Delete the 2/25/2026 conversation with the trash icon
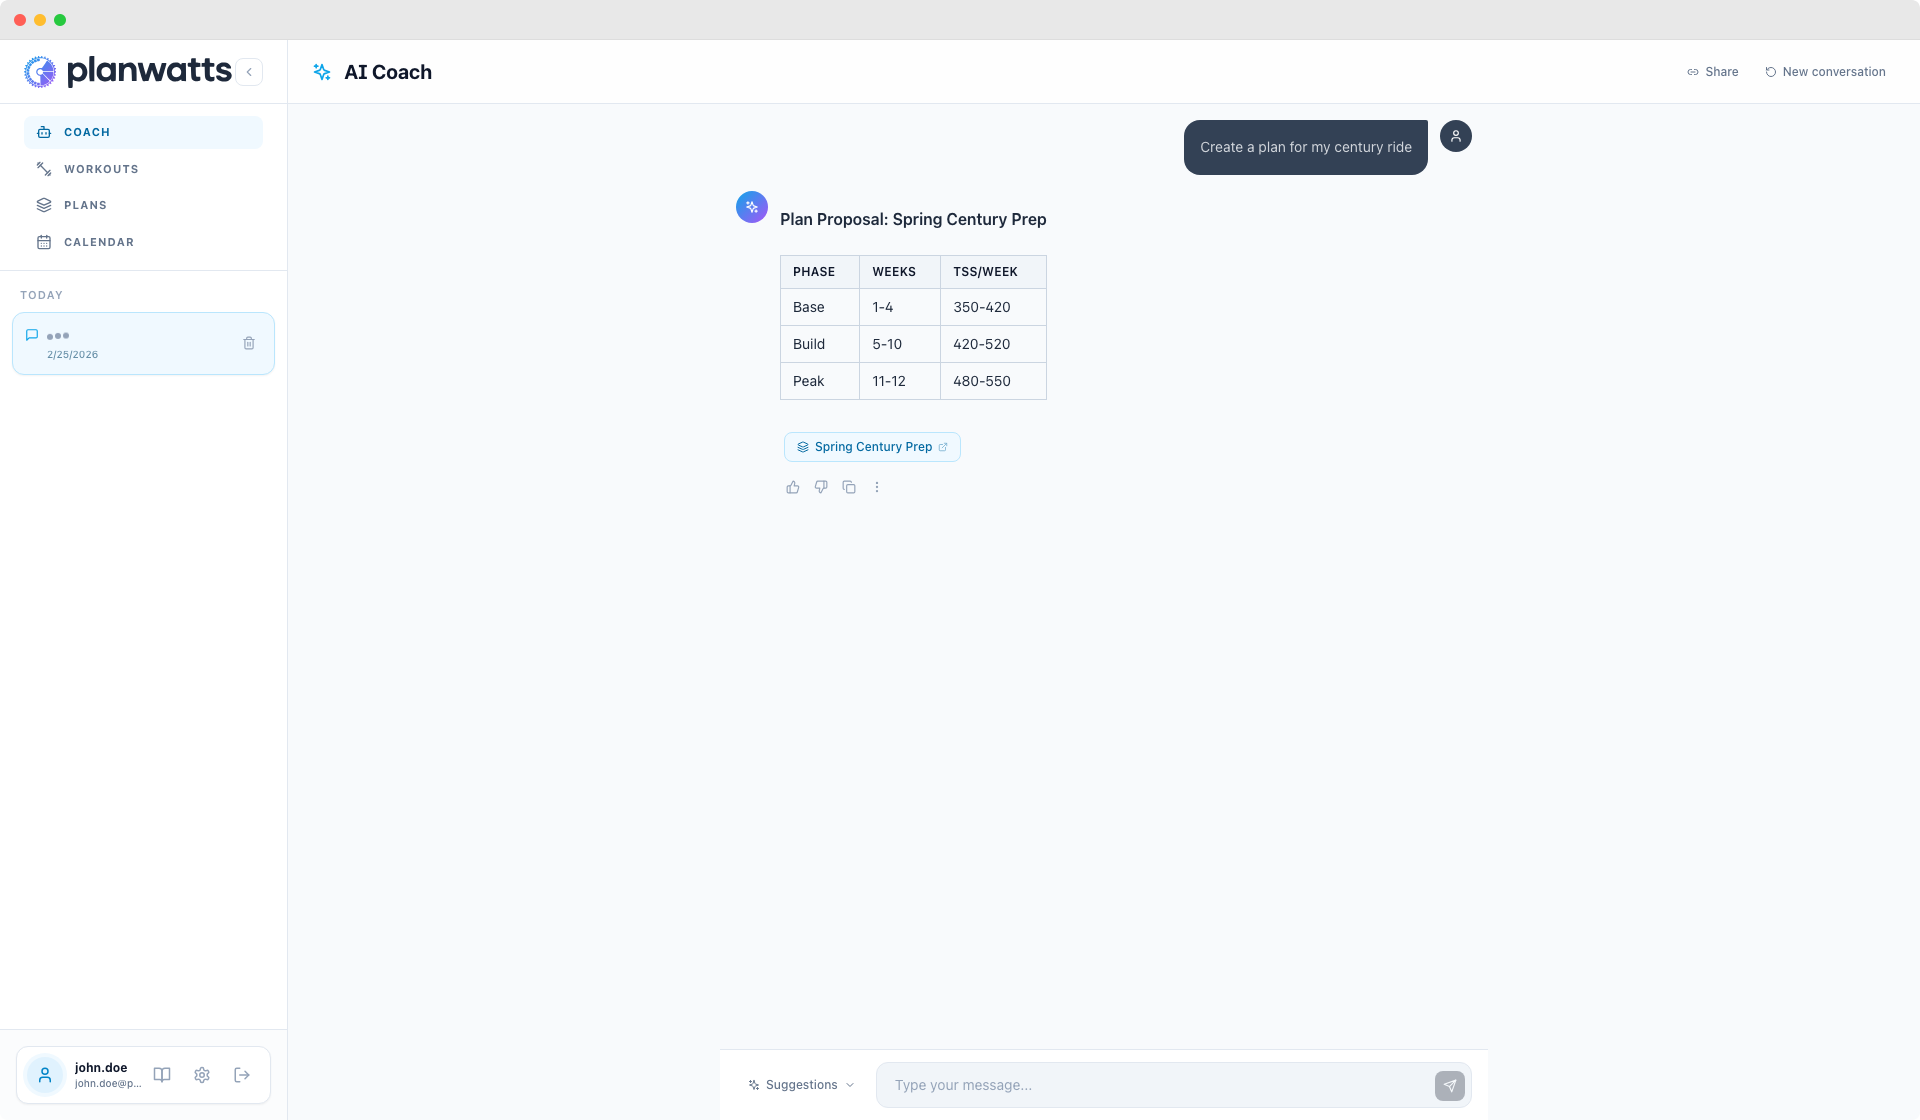This screenshot has width=1920, height=1120. (x=249, y=343)
